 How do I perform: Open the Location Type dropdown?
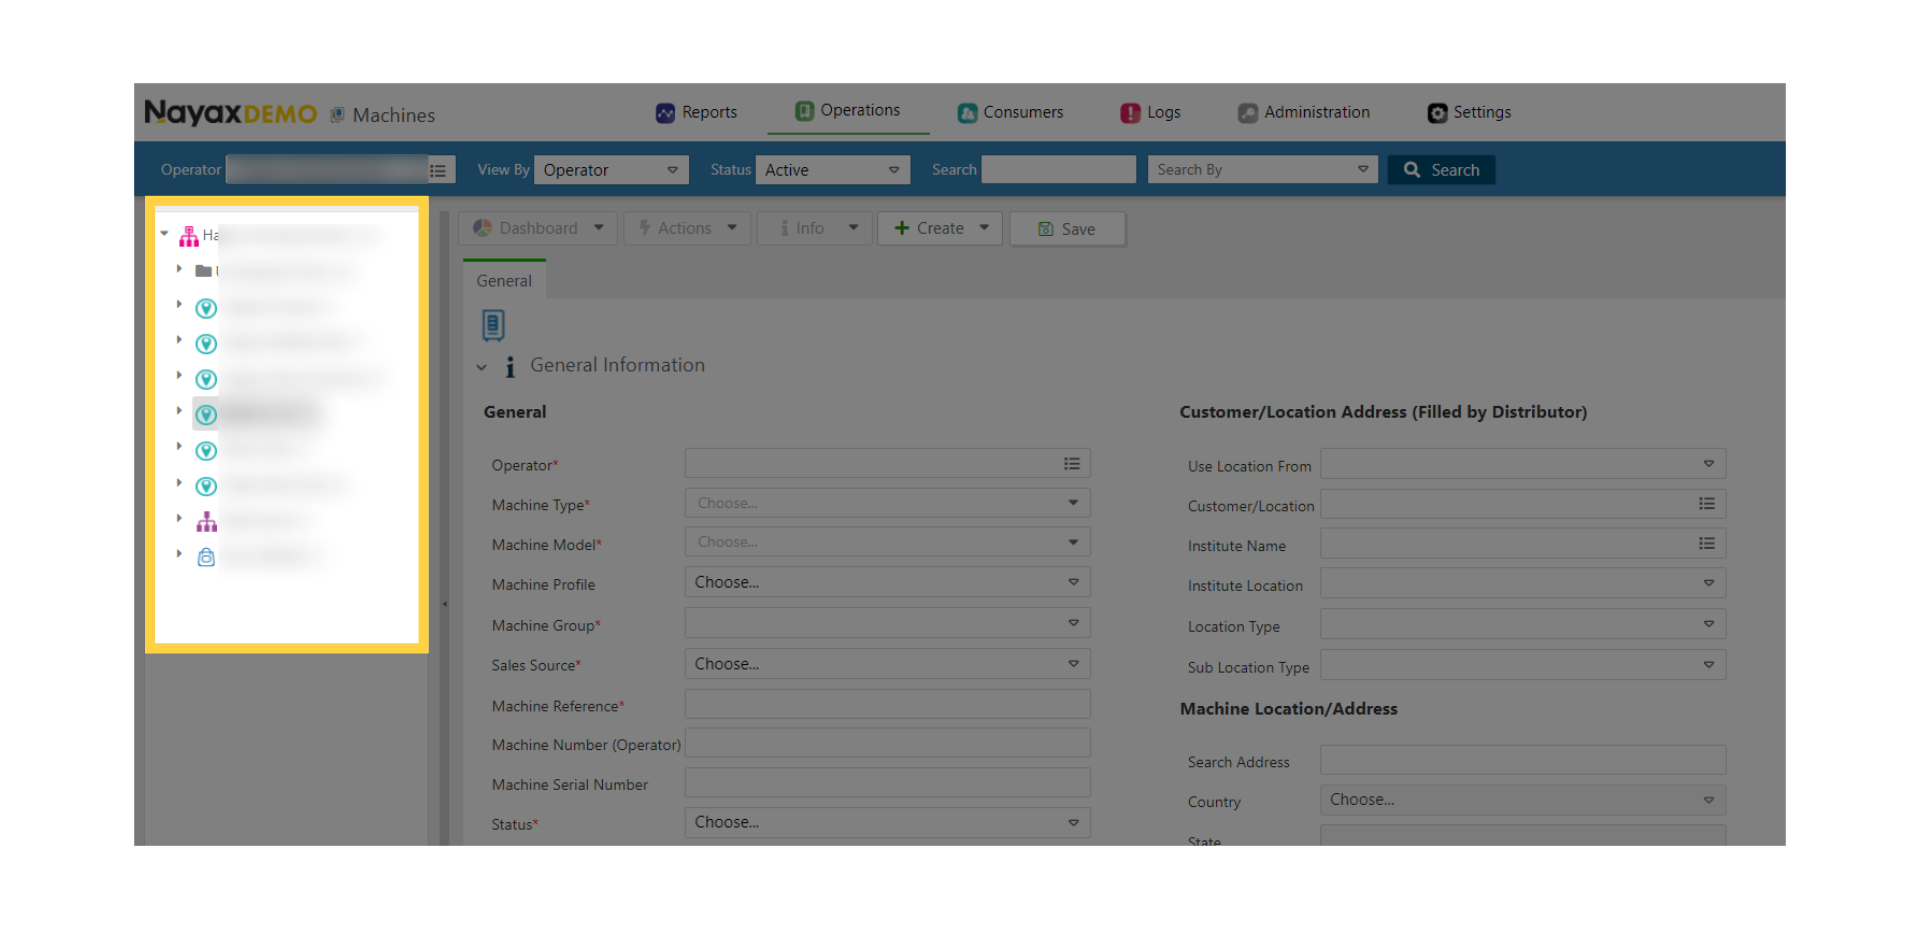tap(1523, 624)
